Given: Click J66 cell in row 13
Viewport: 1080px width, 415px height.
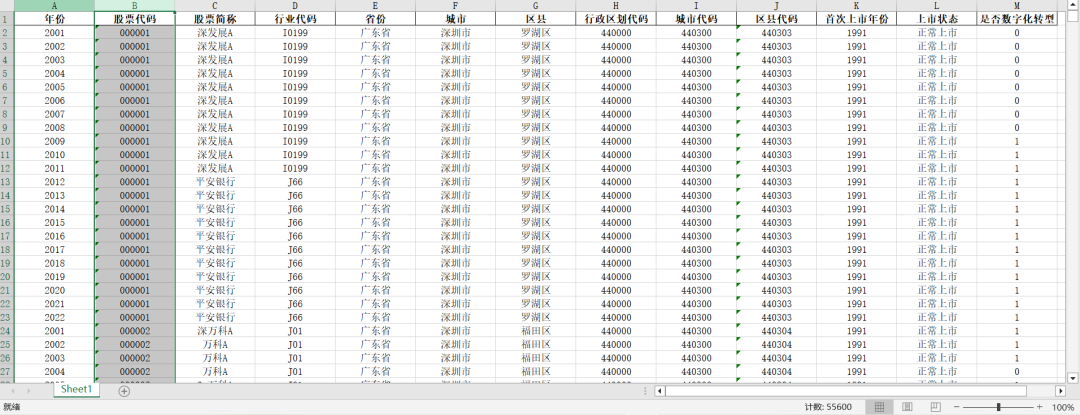Looking at the screenshot, I should (x=295, y=182).
